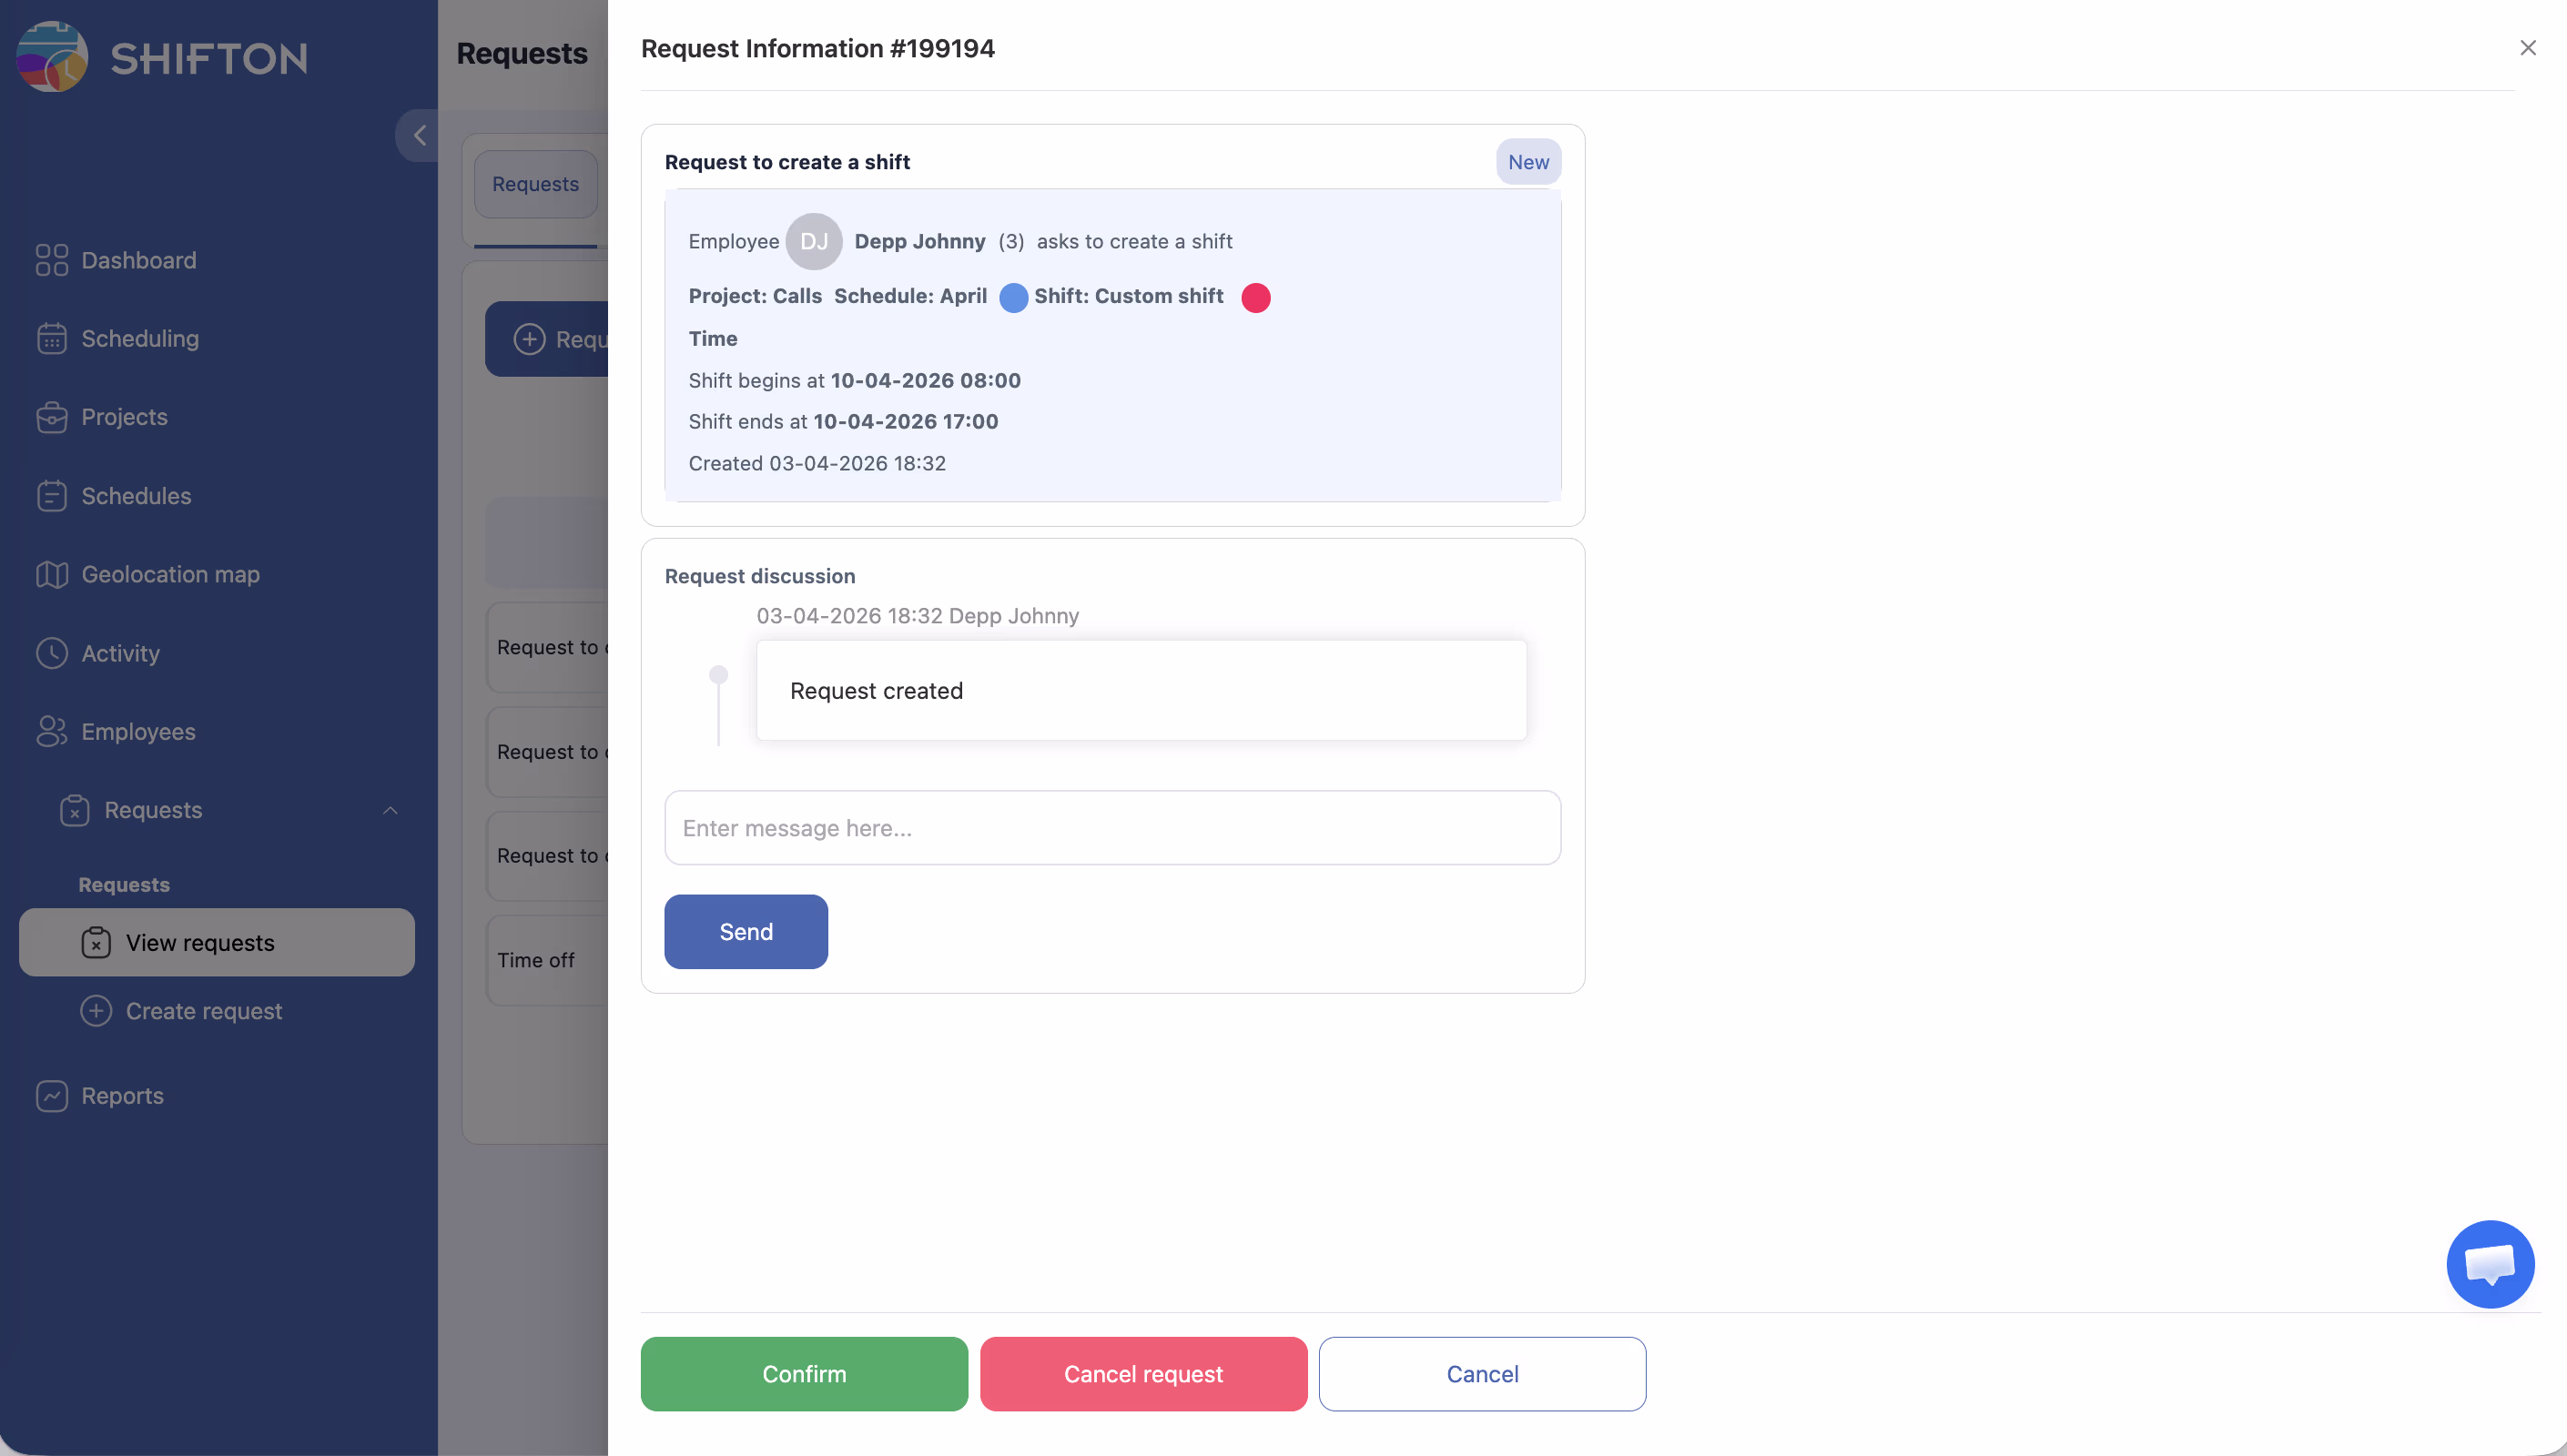This screenshot has width=2567, height=1456.
Task: Collapse the sidebar with the arrow
Action: 419,135
